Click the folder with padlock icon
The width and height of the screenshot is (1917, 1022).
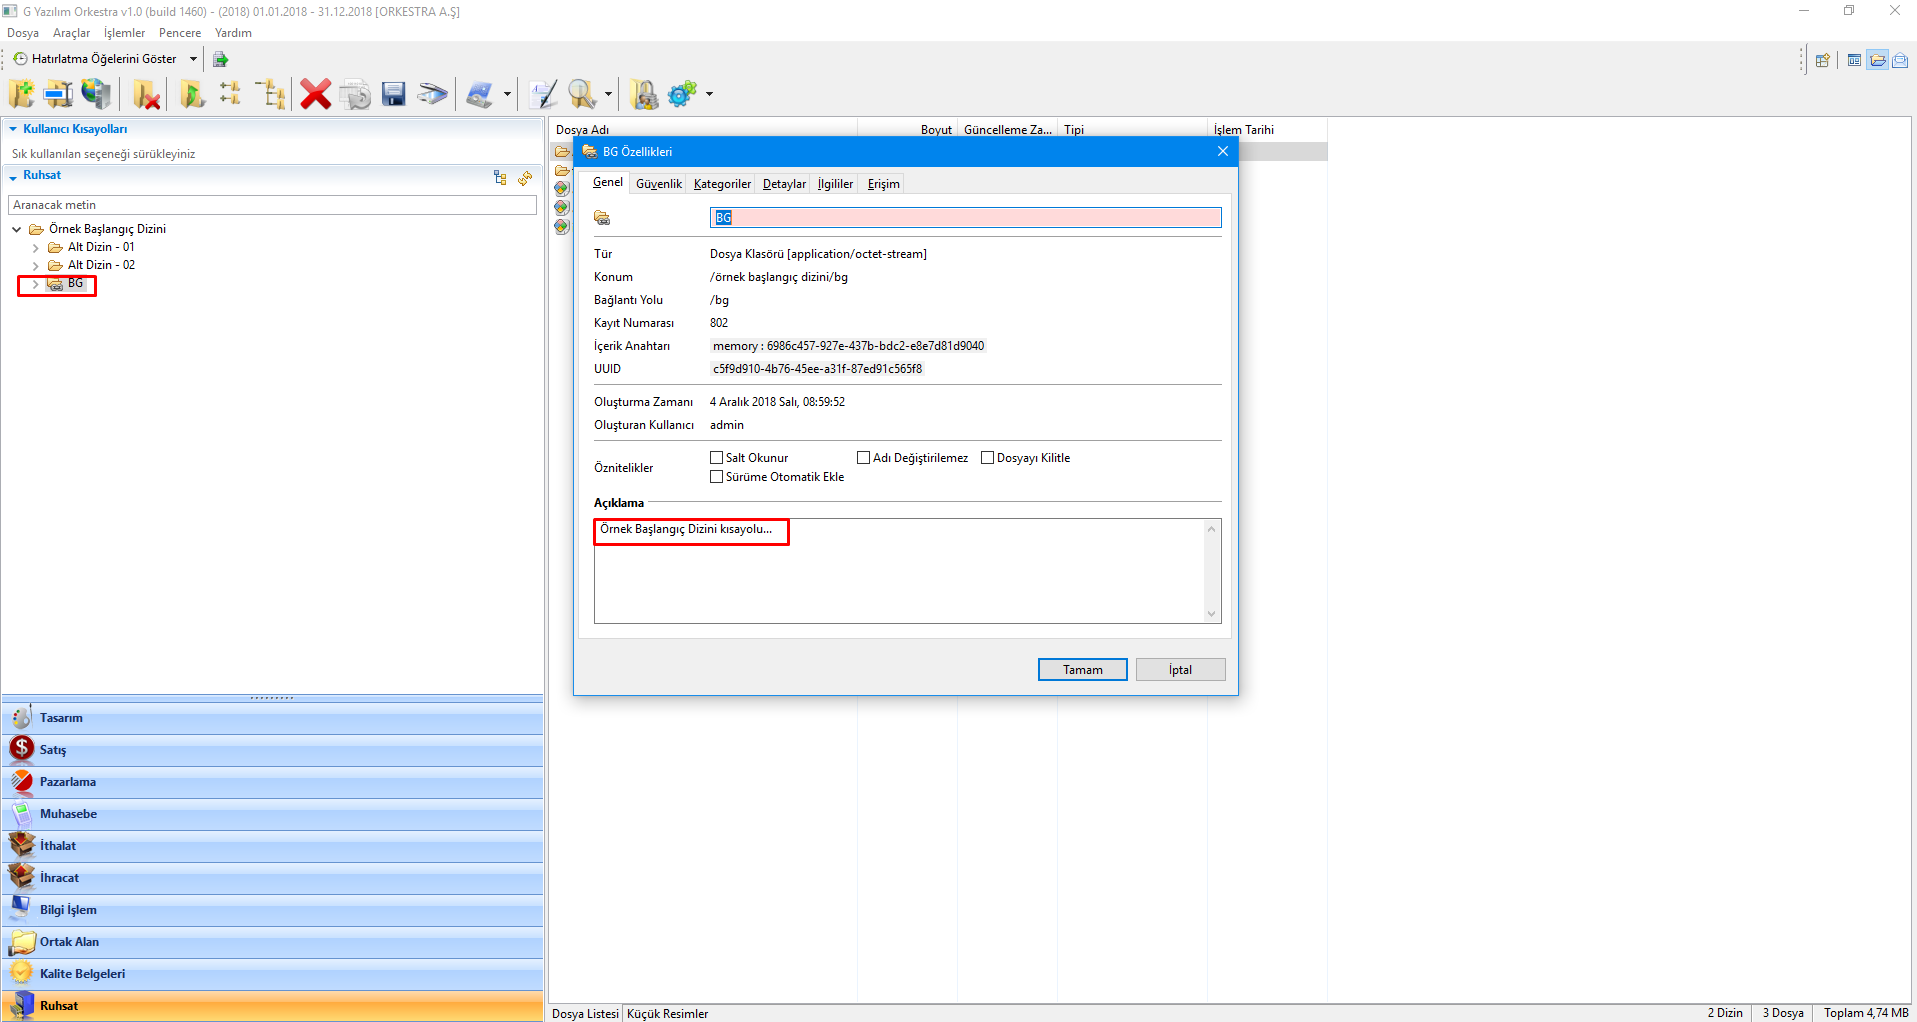645,94
